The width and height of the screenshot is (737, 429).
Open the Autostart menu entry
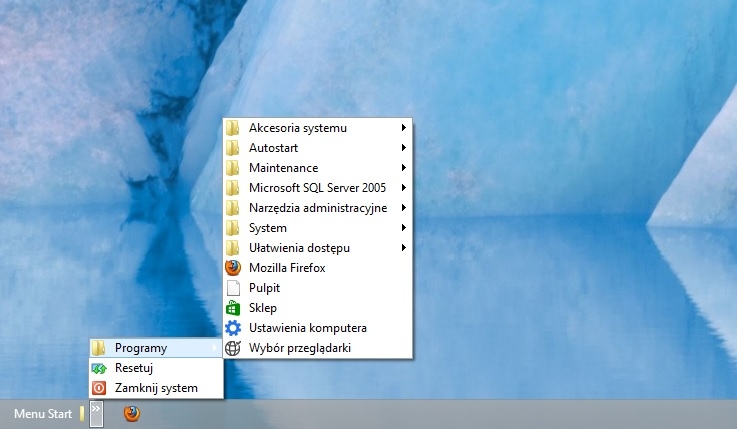pos(318,148)
